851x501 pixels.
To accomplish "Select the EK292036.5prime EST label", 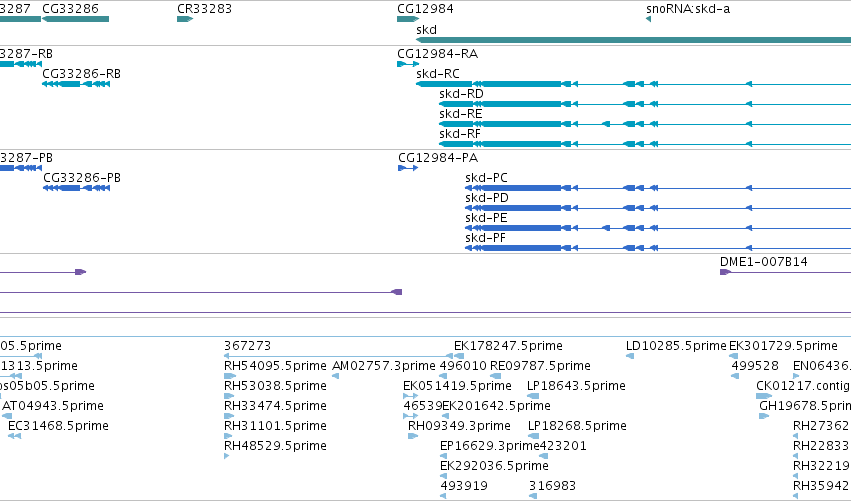I will coord(494,466).
